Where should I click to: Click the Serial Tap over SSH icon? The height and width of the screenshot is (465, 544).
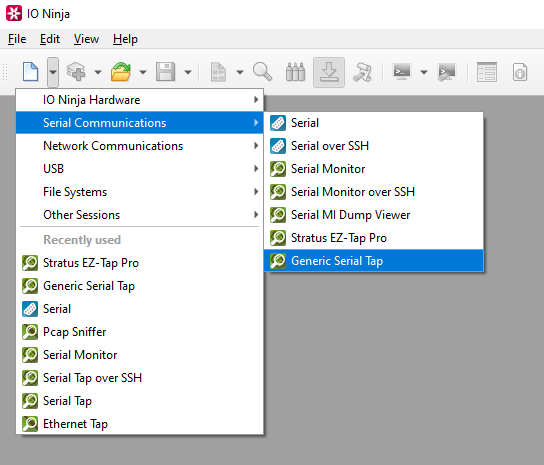[30, 378]
